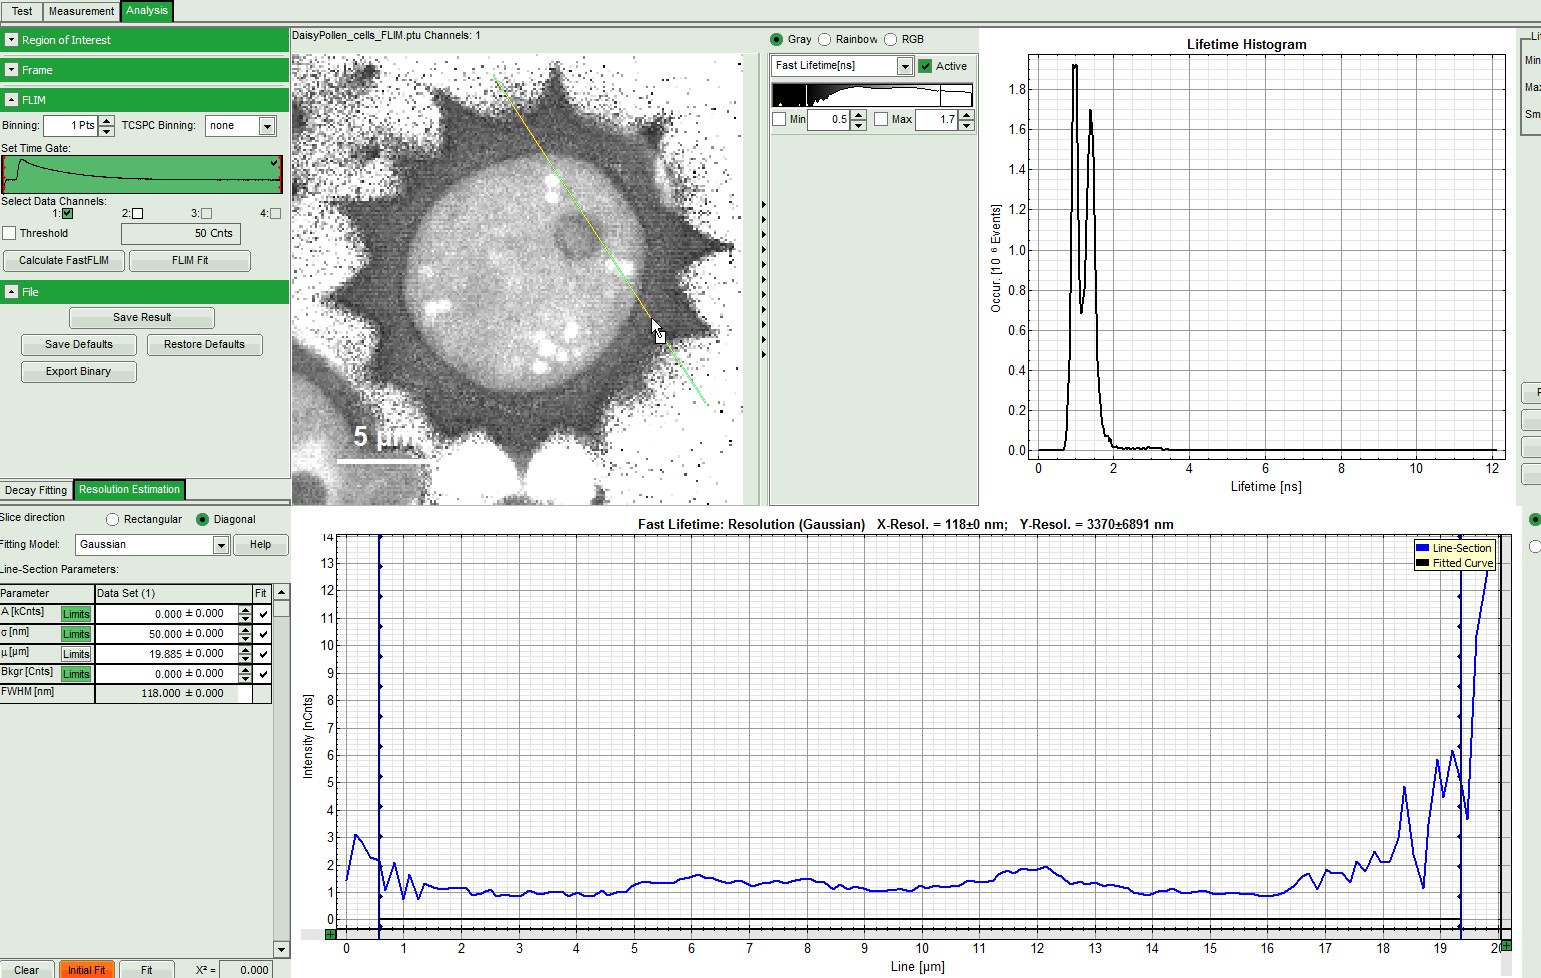Click the Set Time Gate decay preview

(141, 174)
